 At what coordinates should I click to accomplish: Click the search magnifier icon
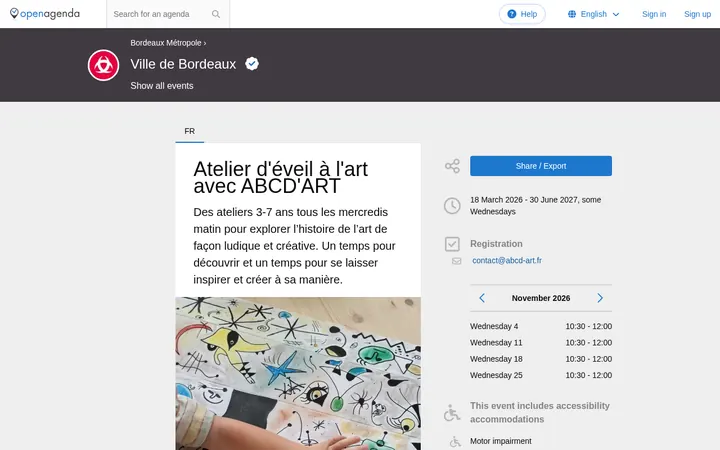point(216,14)
